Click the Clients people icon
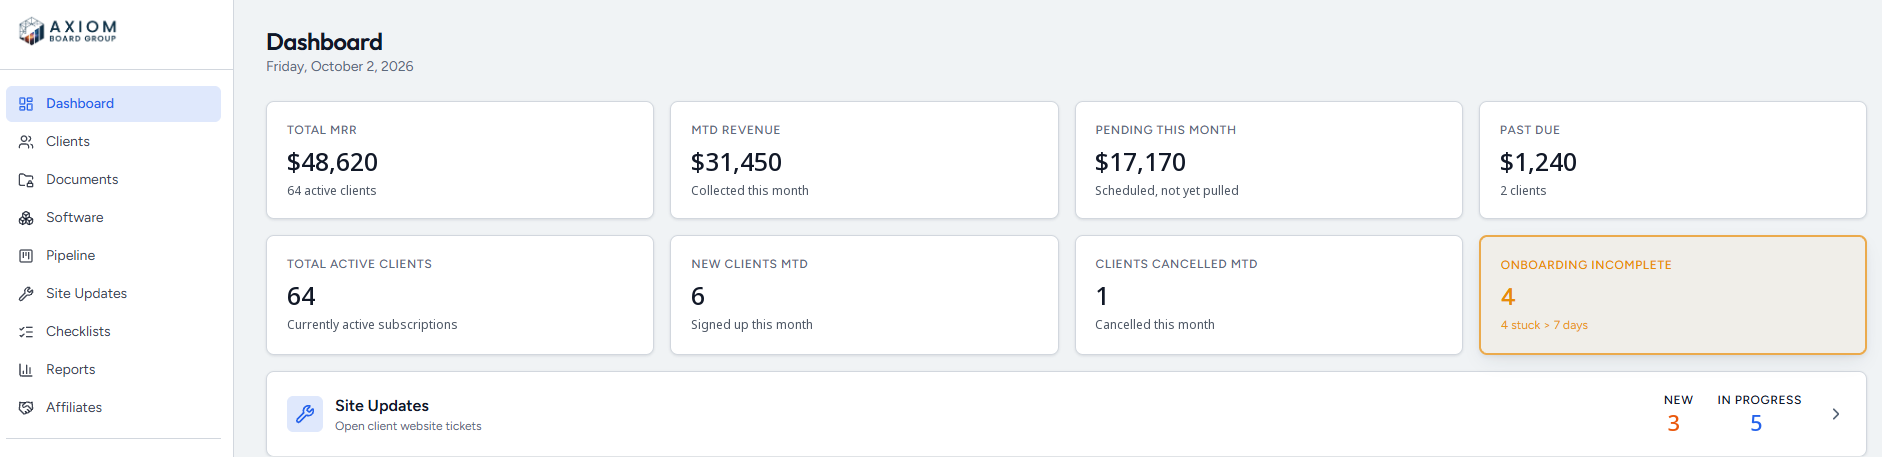 tap(26, 142)
